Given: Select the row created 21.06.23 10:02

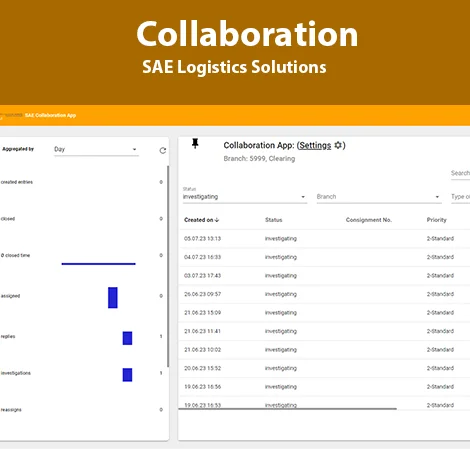Looking at the screenshot, I should pyautogui.click(x=324, y=350).
